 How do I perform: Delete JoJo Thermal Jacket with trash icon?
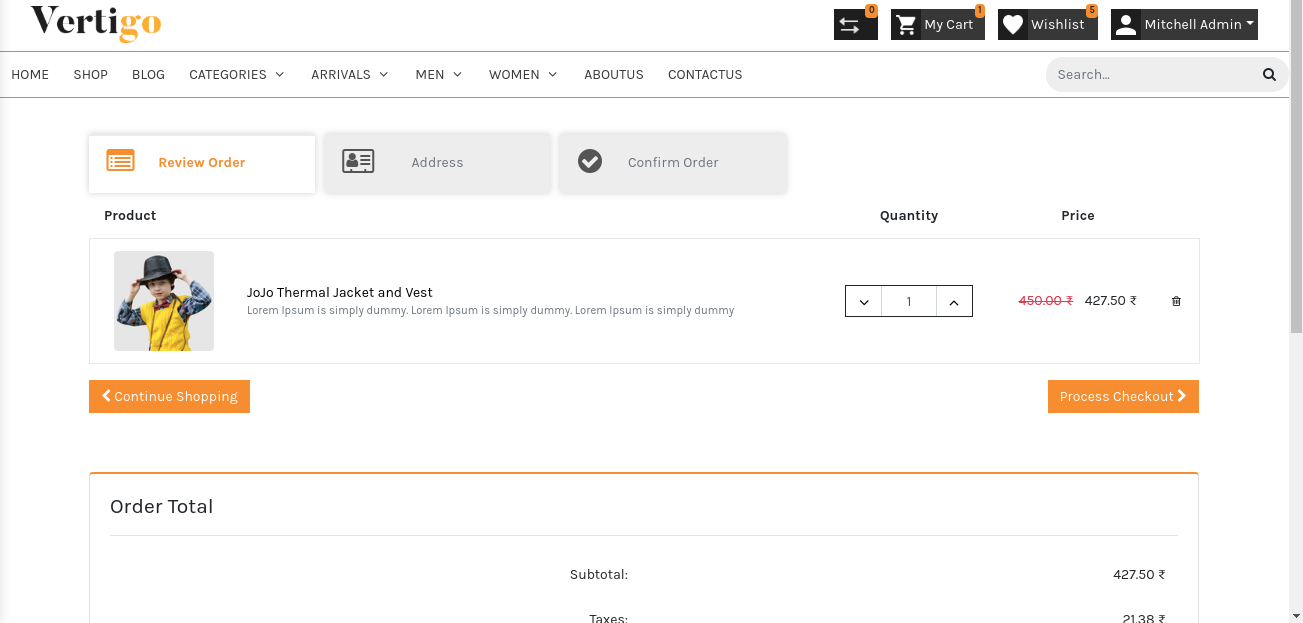1176,301
